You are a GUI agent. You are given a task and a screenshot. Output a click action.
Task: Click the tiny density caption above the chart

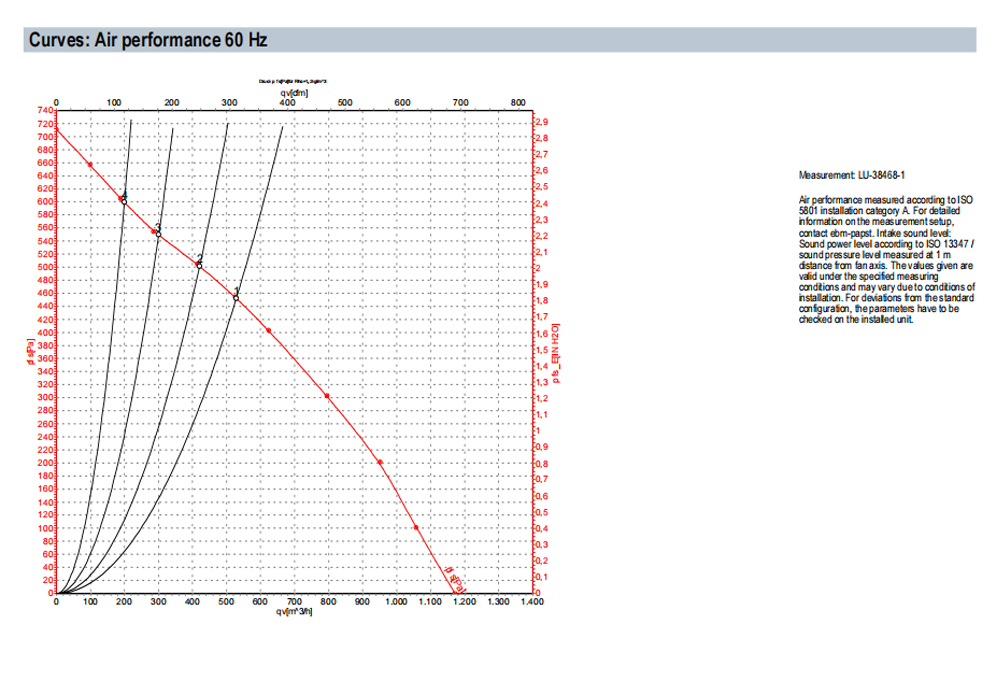coord(293,82)
